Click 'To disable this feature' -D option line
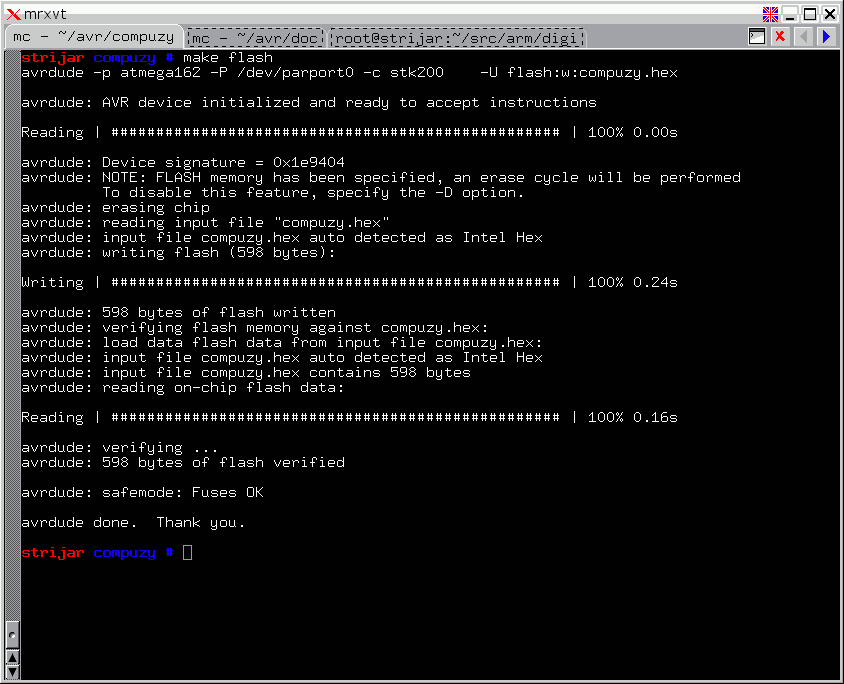 [x=313, y=193]
